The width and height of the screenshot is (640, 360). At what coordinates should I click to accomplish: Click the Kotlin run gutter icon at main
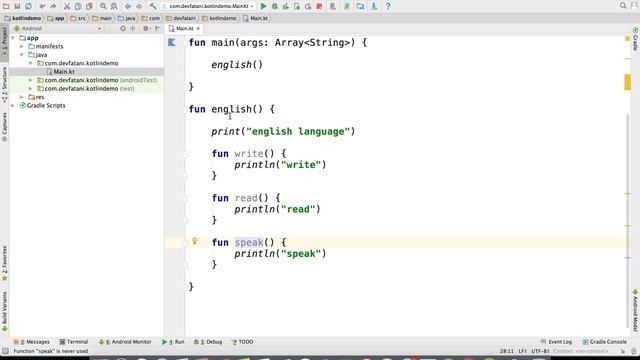pos(172,42)
